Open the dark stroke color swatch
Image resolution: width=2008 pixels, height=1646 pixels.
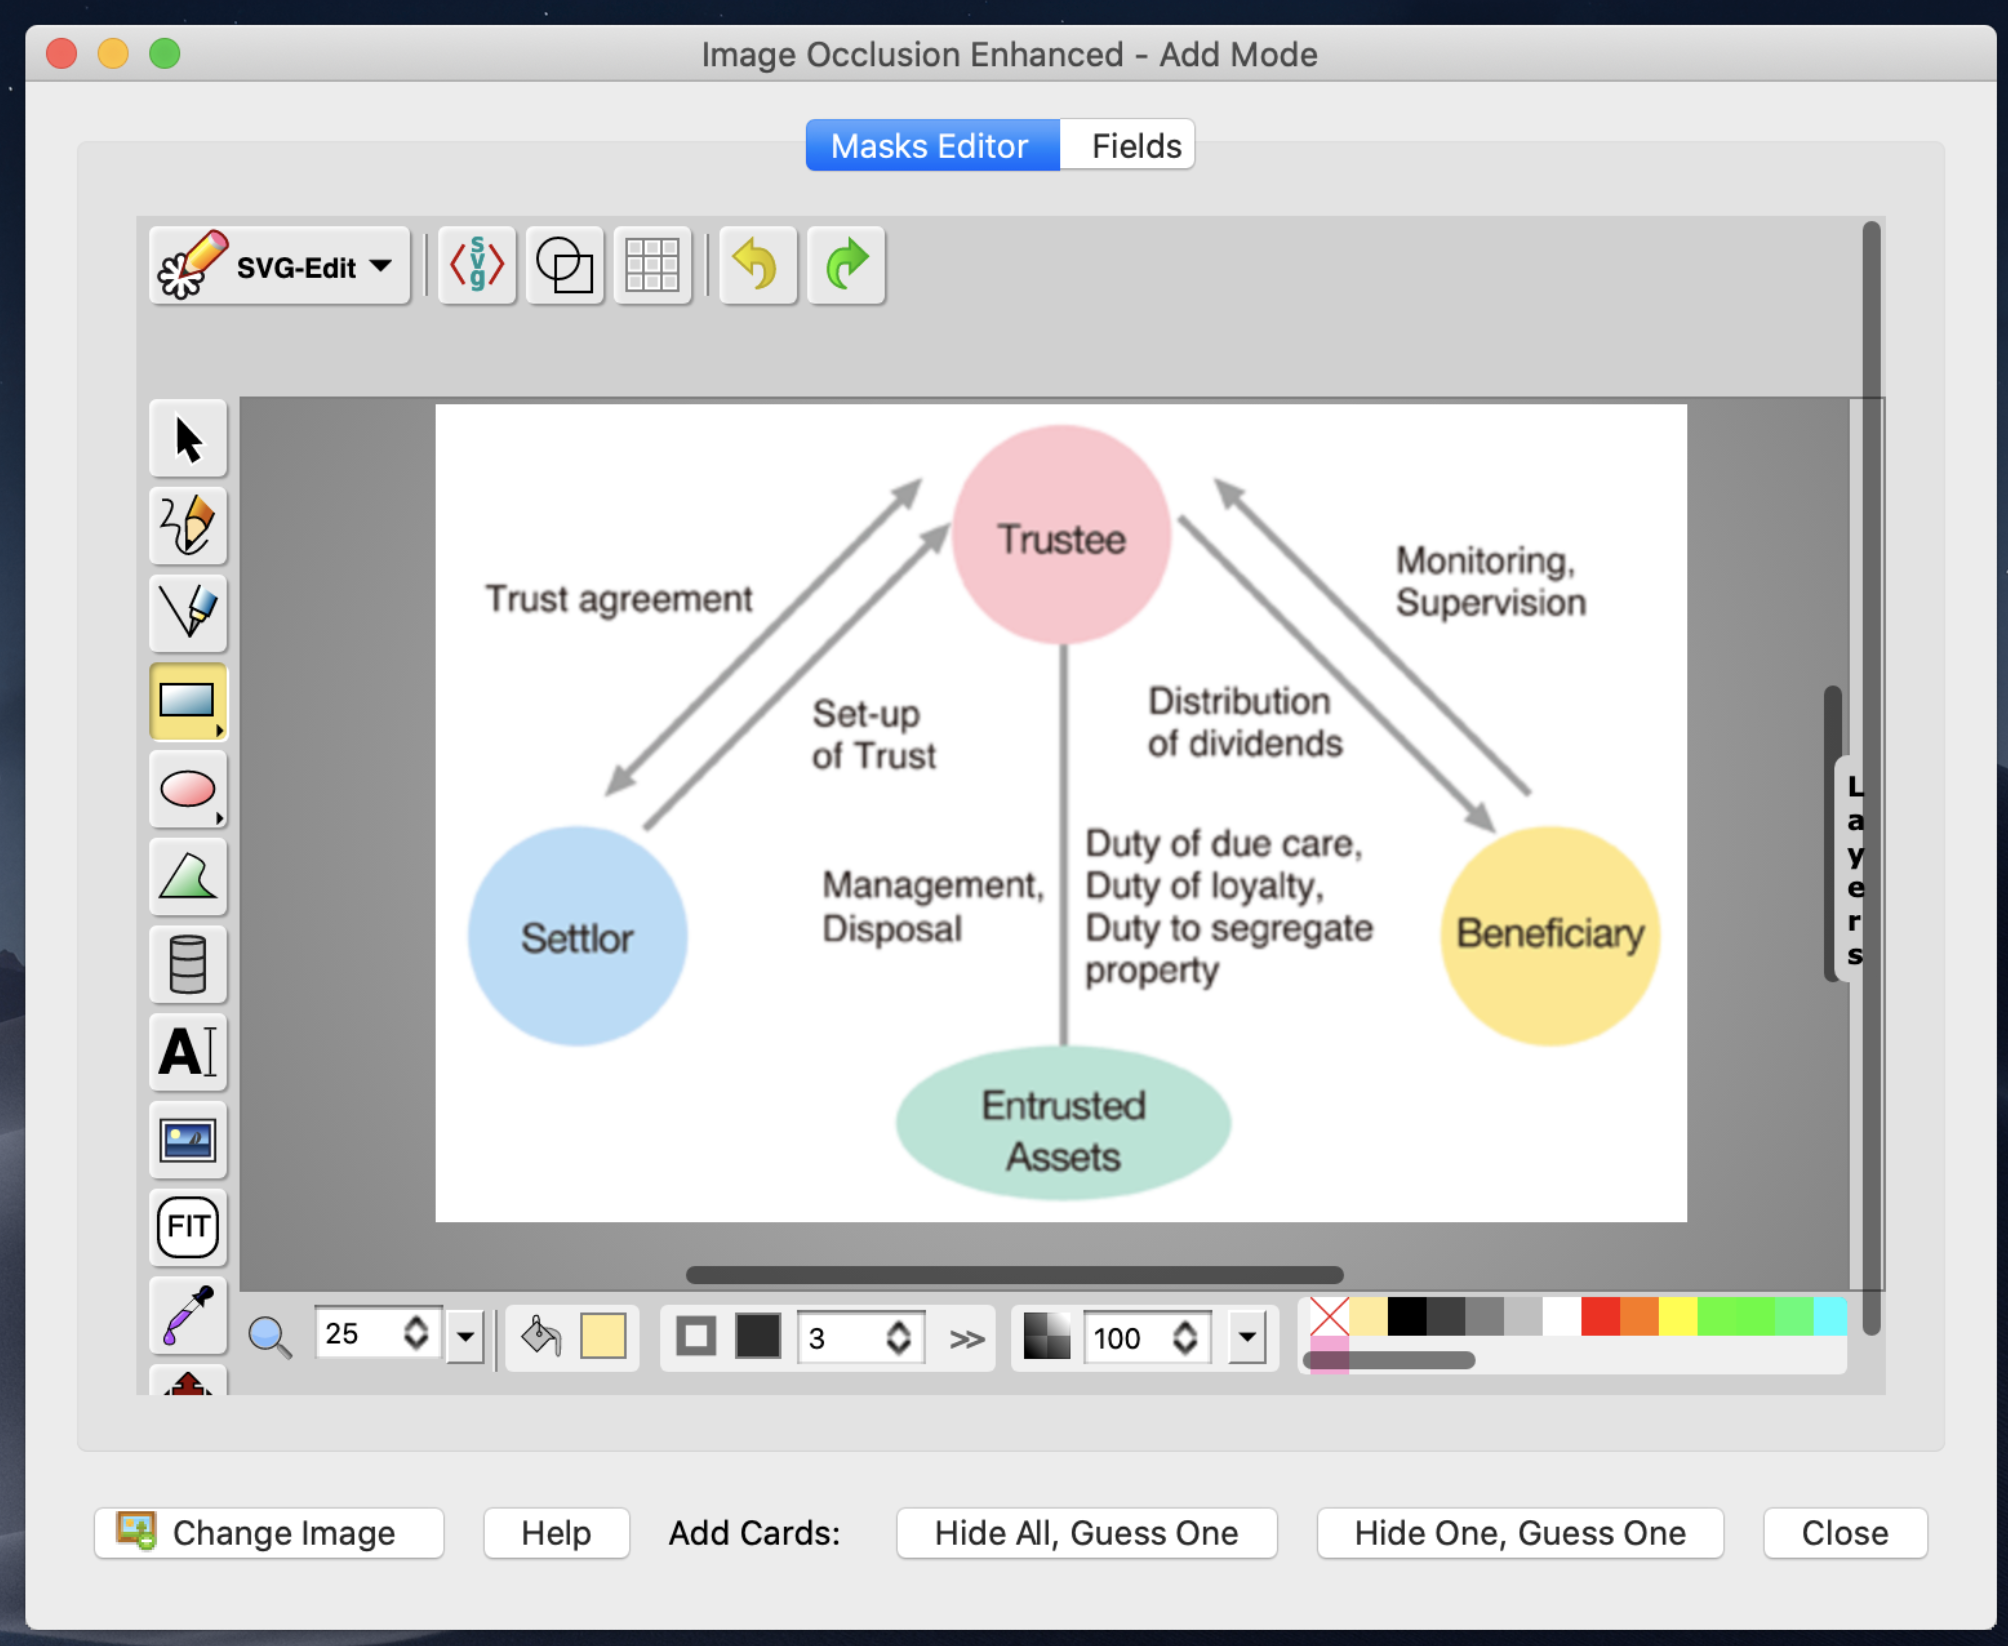758,1336
